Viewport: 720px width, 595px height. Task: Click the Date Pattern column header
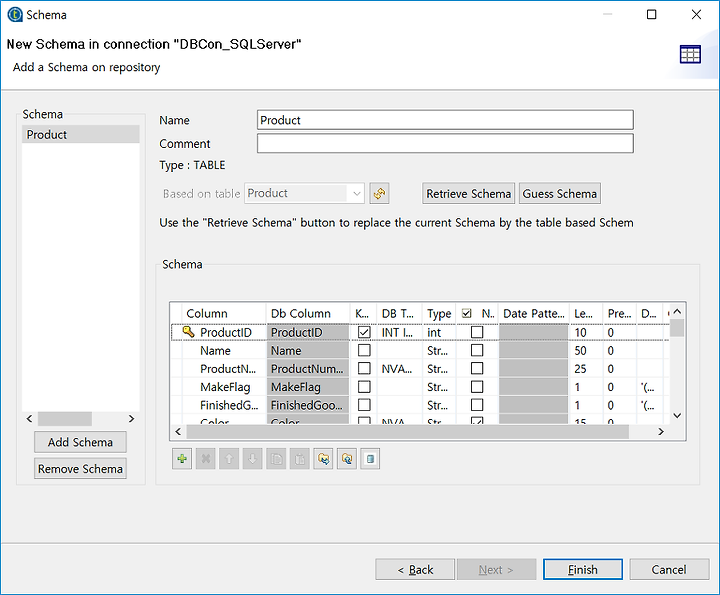pyautogui.click(x=534, y=313)
